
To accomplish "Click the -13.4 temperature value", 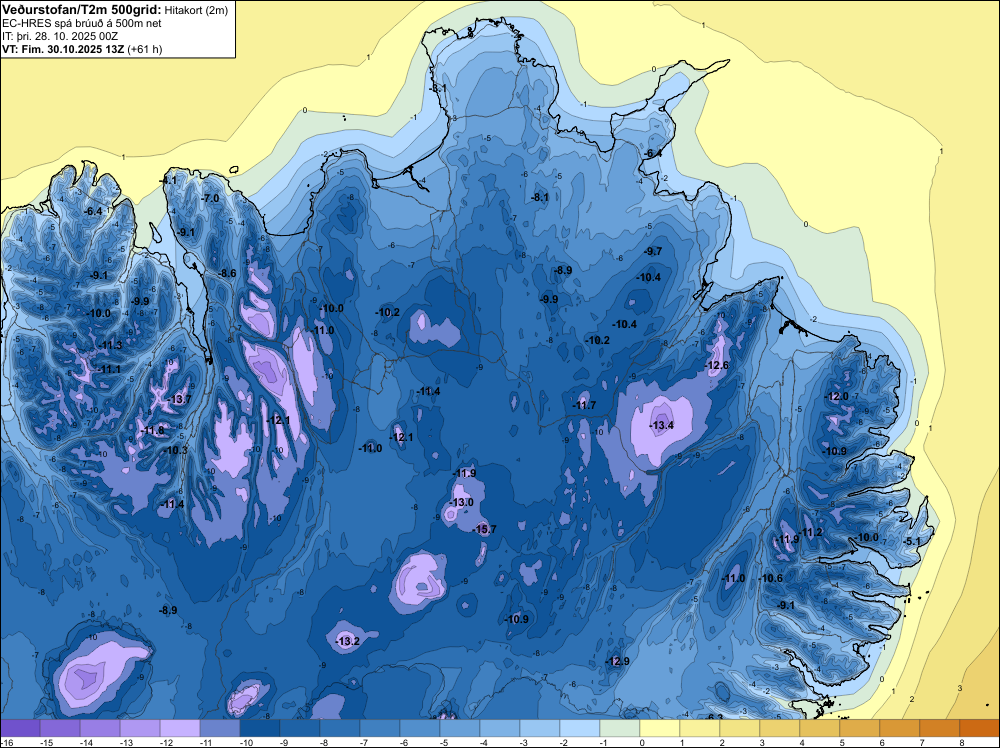I will pyautogui.click(x=661, y=425).
